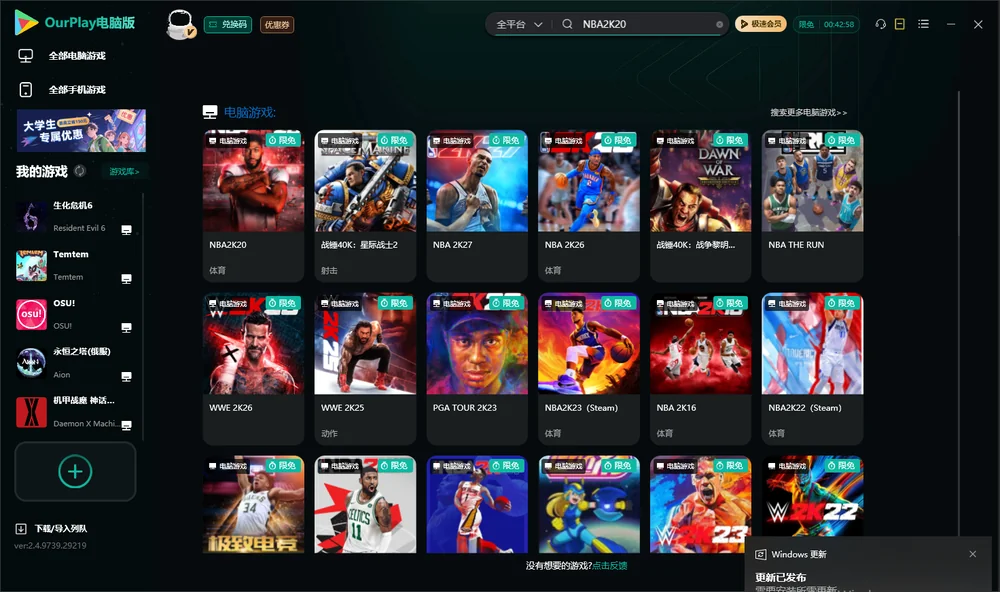The height and width of the screenshot is (592, 1000).
Task: Open the NBA2K23 (Steam) game card
Action: click(589, 369)
